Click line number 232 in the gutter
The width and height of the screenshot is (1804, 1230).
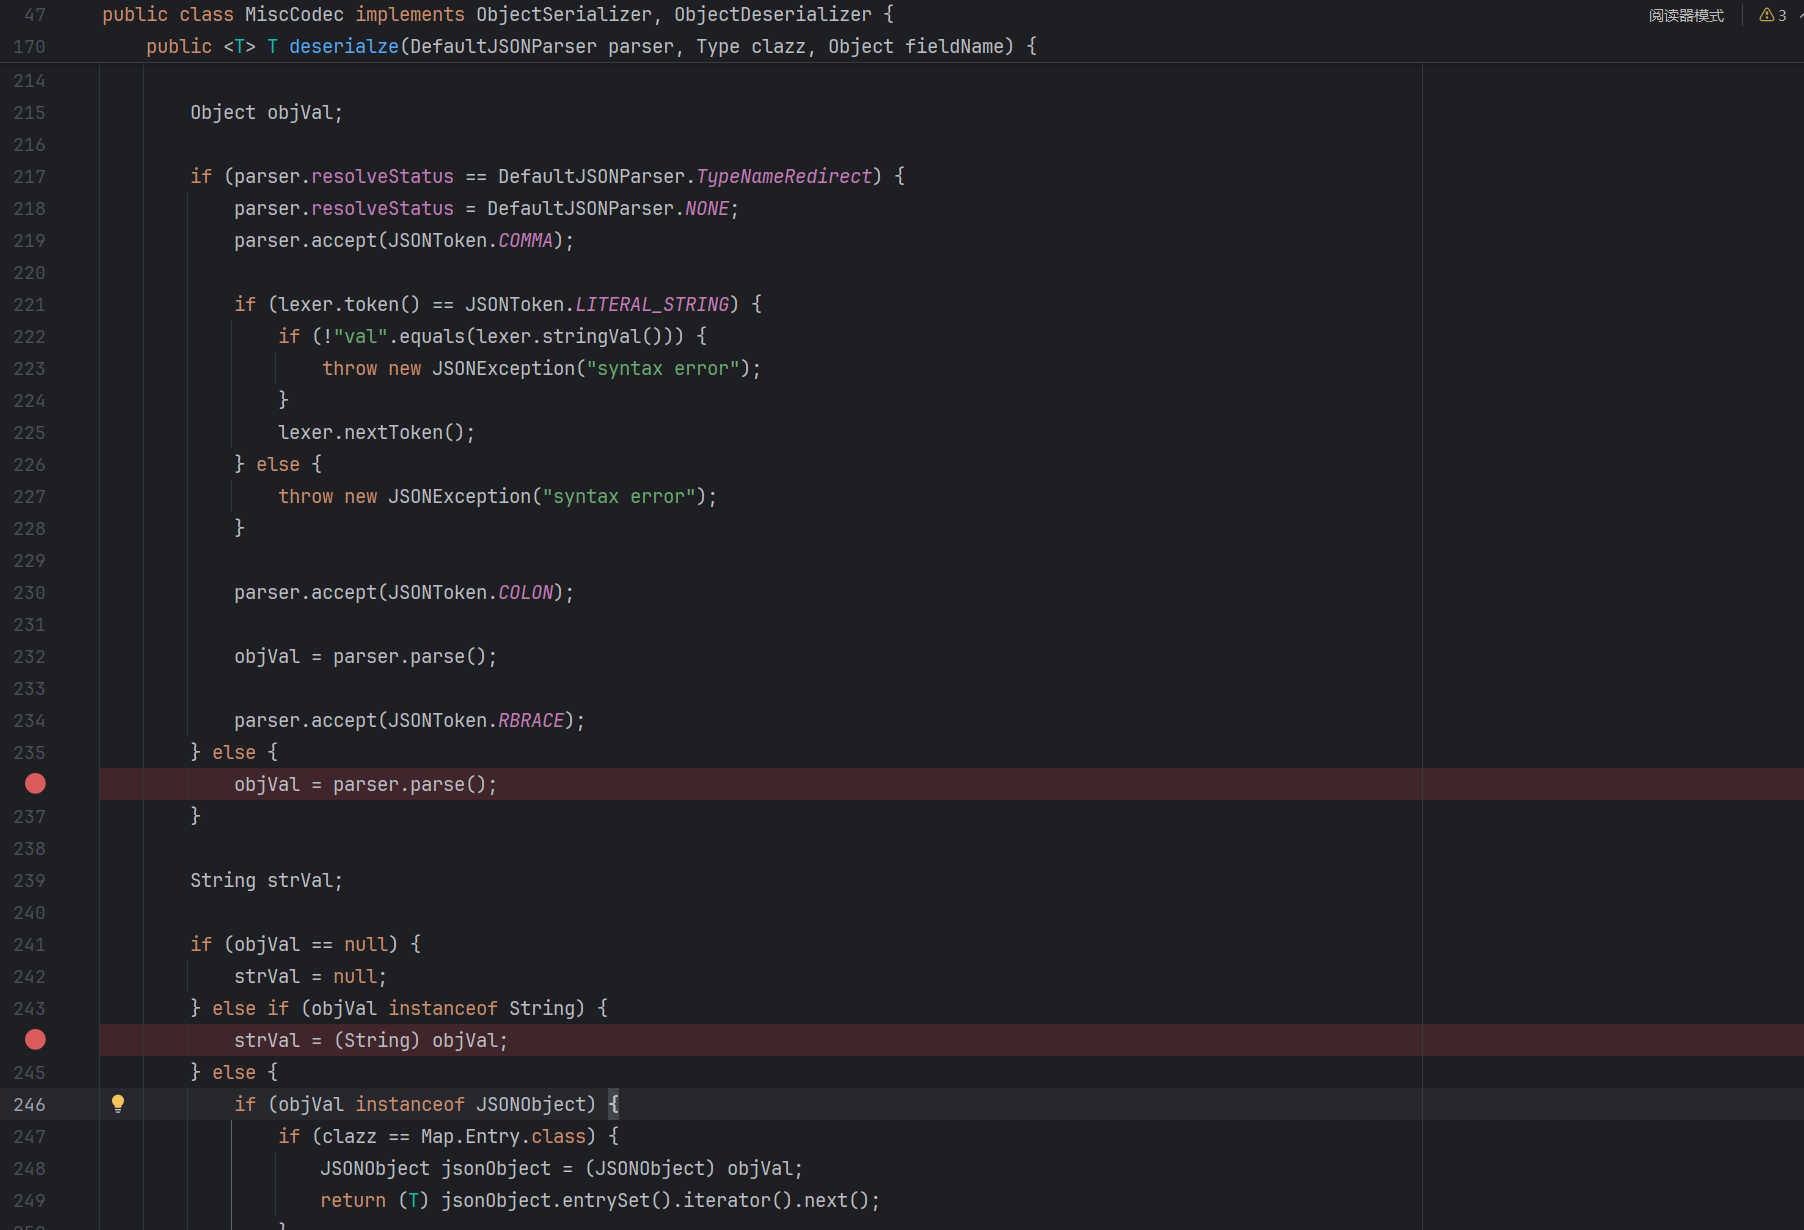click(30, 657)
